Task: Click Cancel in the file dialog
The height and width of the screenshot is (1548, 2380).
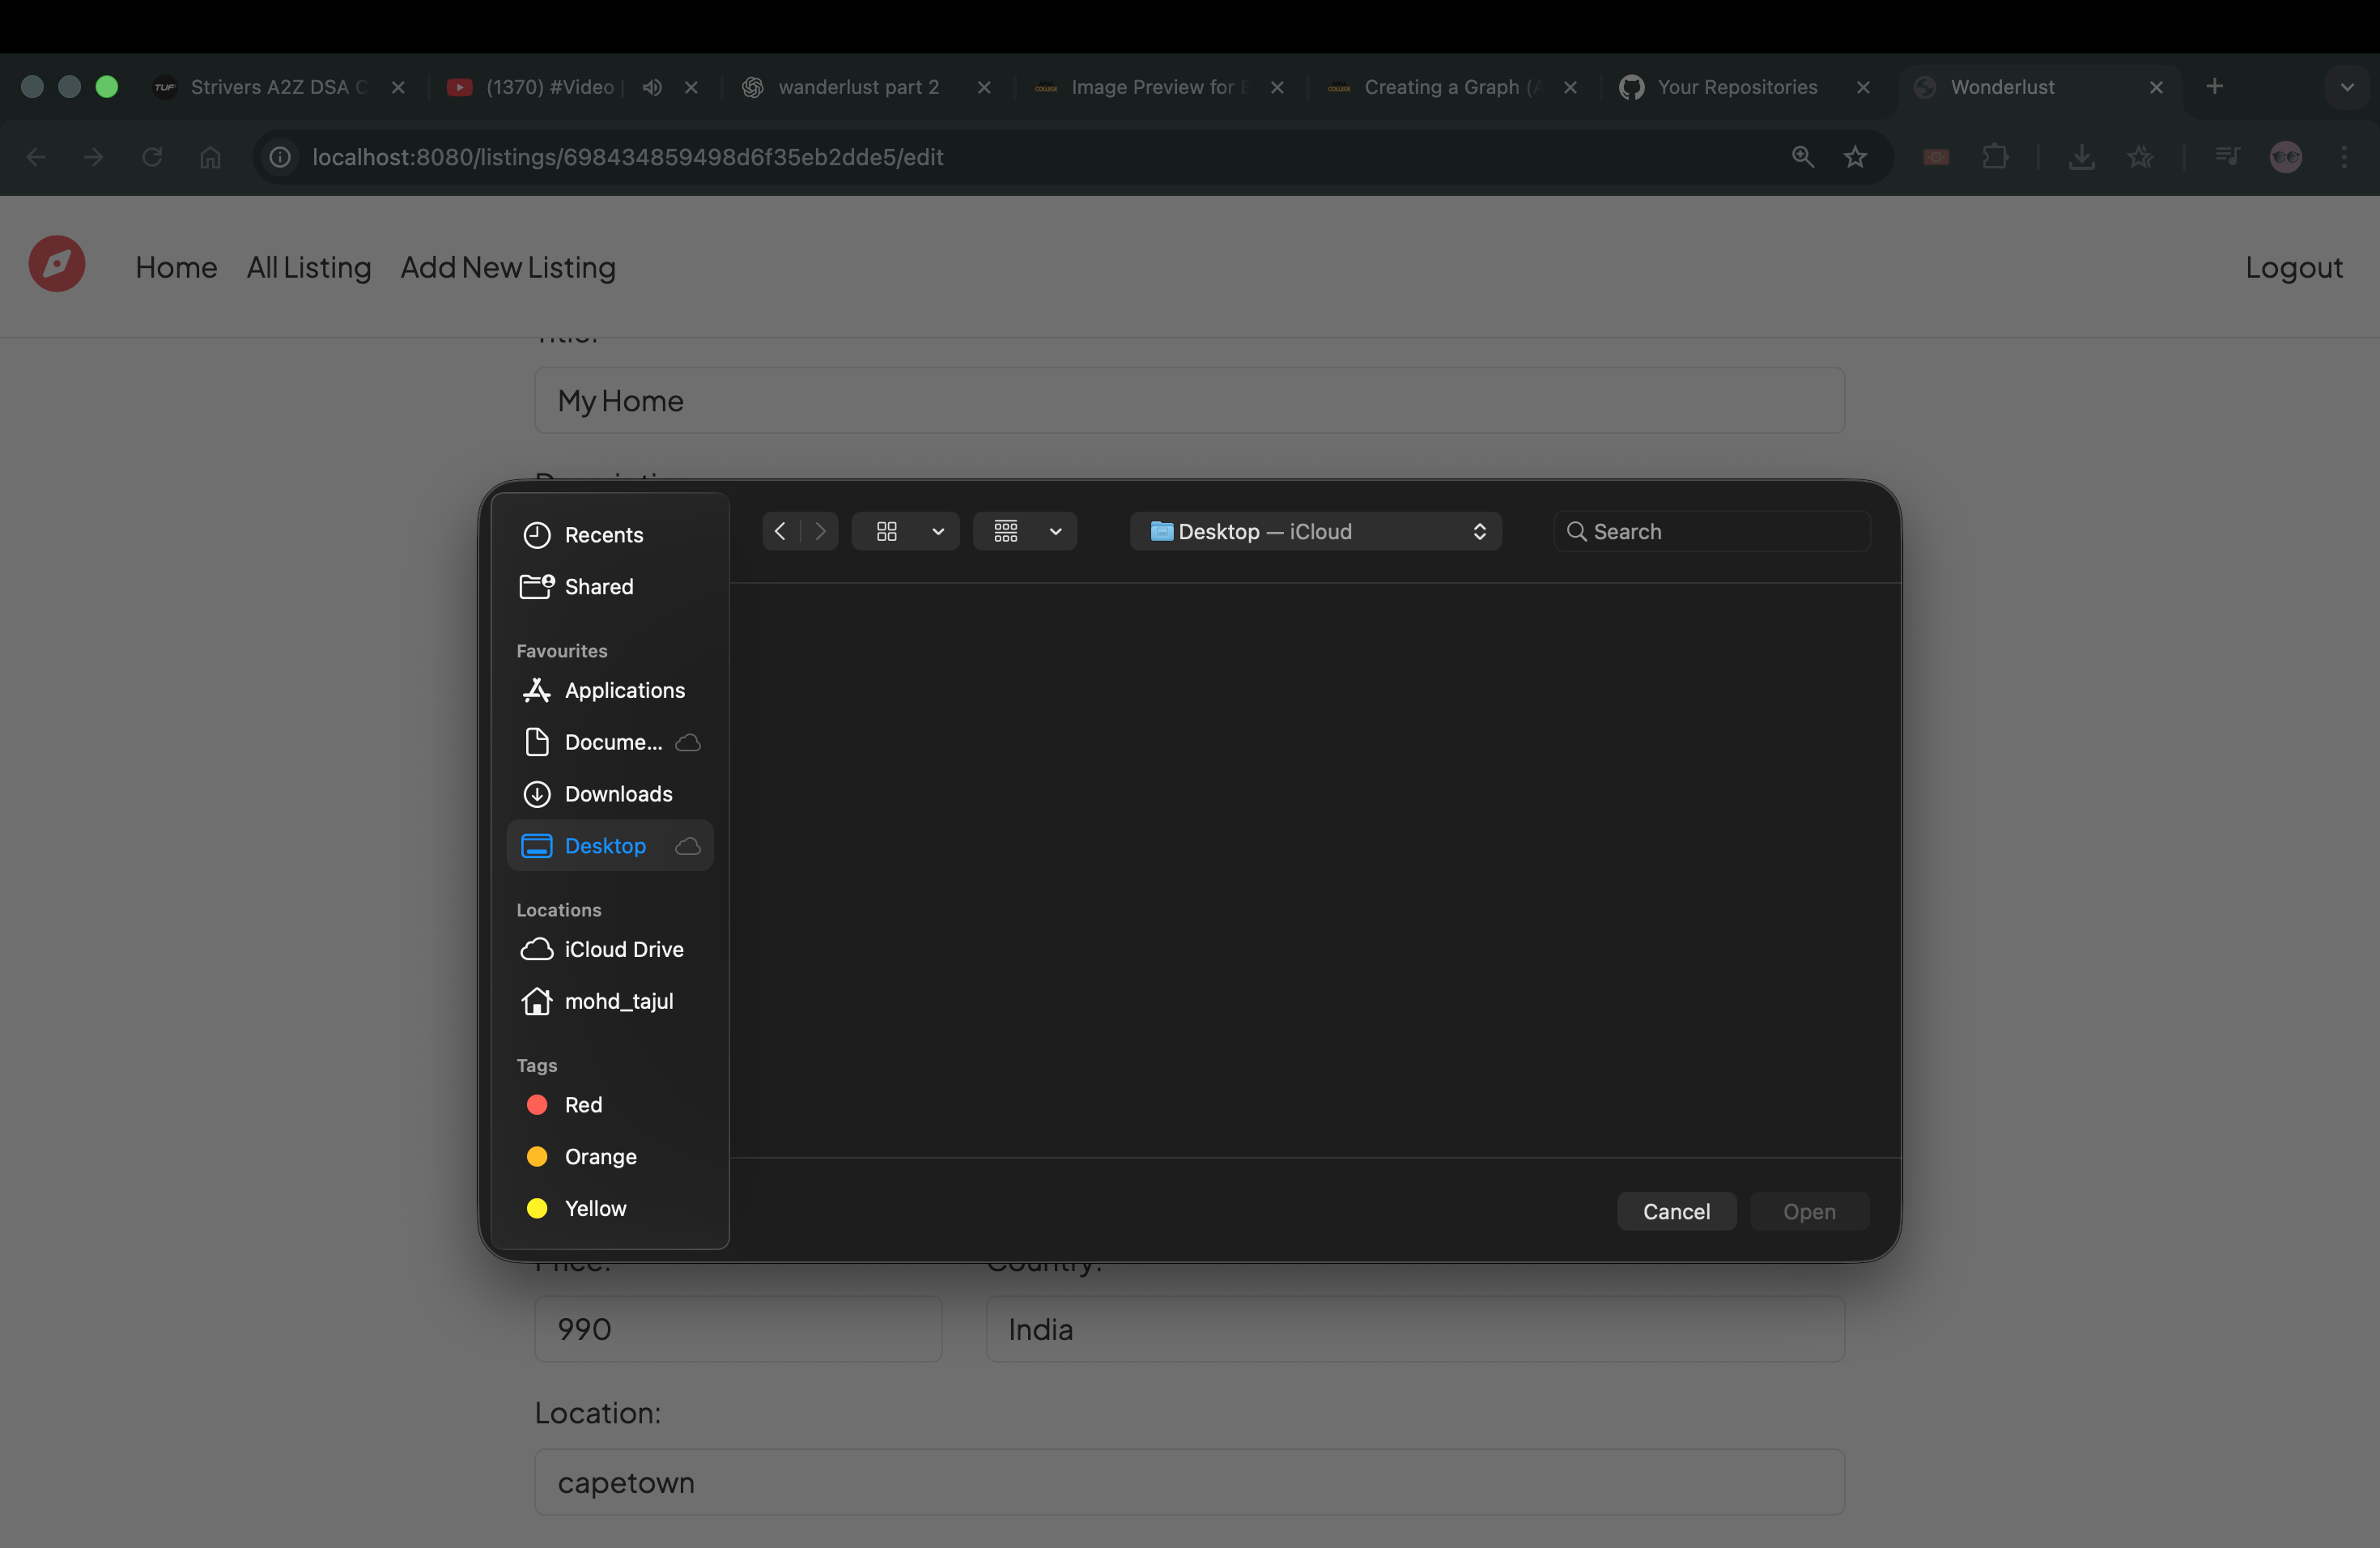Action: [x=1677, y=1211]
